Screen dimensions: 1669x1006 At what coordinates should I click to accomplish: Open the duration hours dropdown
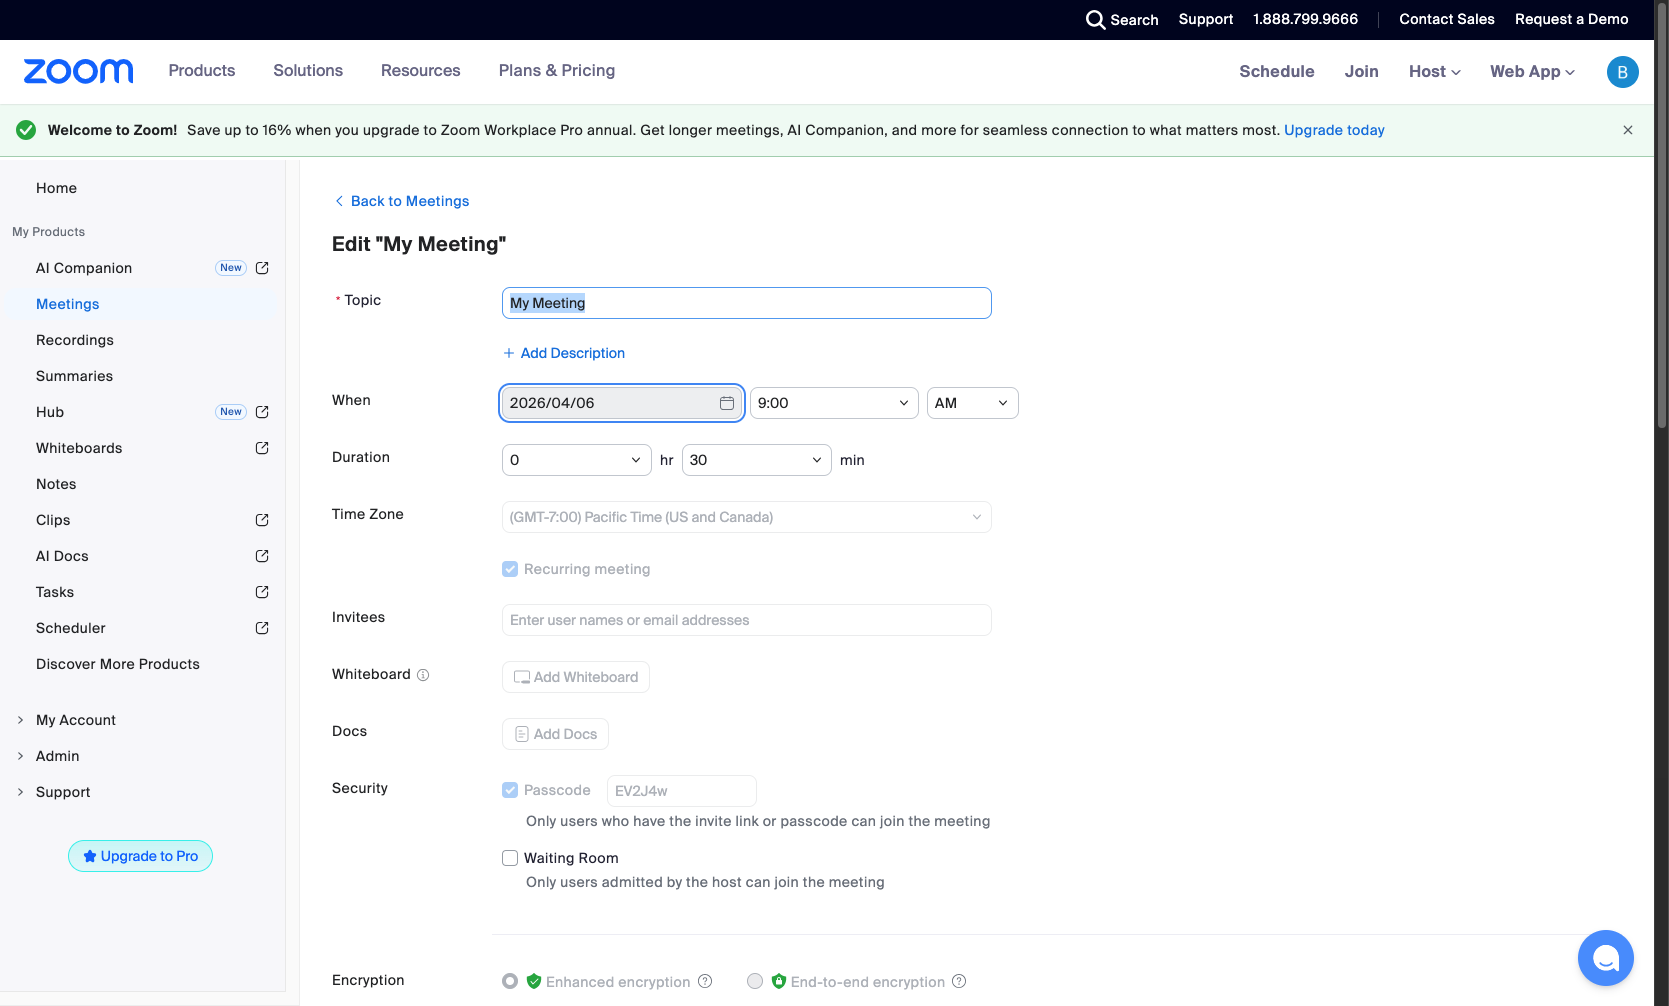577,460
